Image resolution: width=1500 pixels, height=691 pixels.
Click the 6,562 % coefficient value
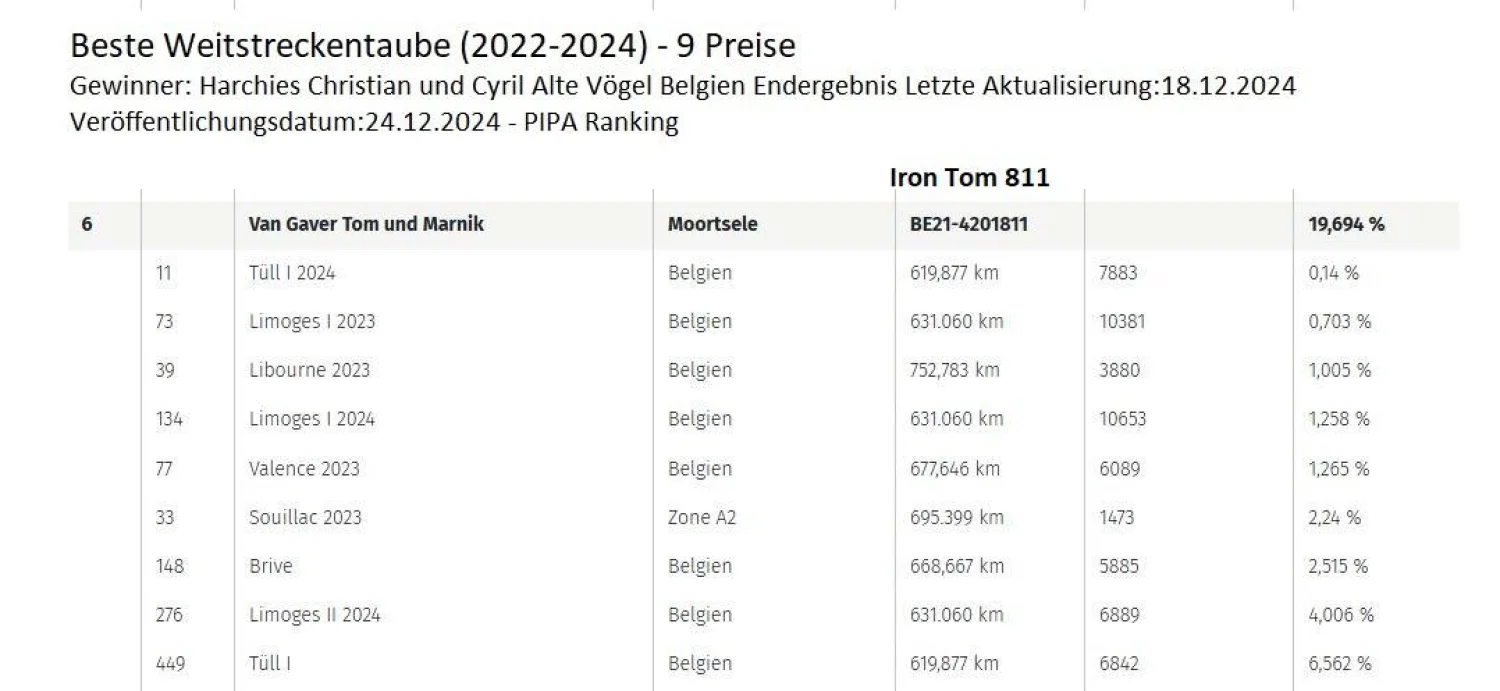[1340, 663]
